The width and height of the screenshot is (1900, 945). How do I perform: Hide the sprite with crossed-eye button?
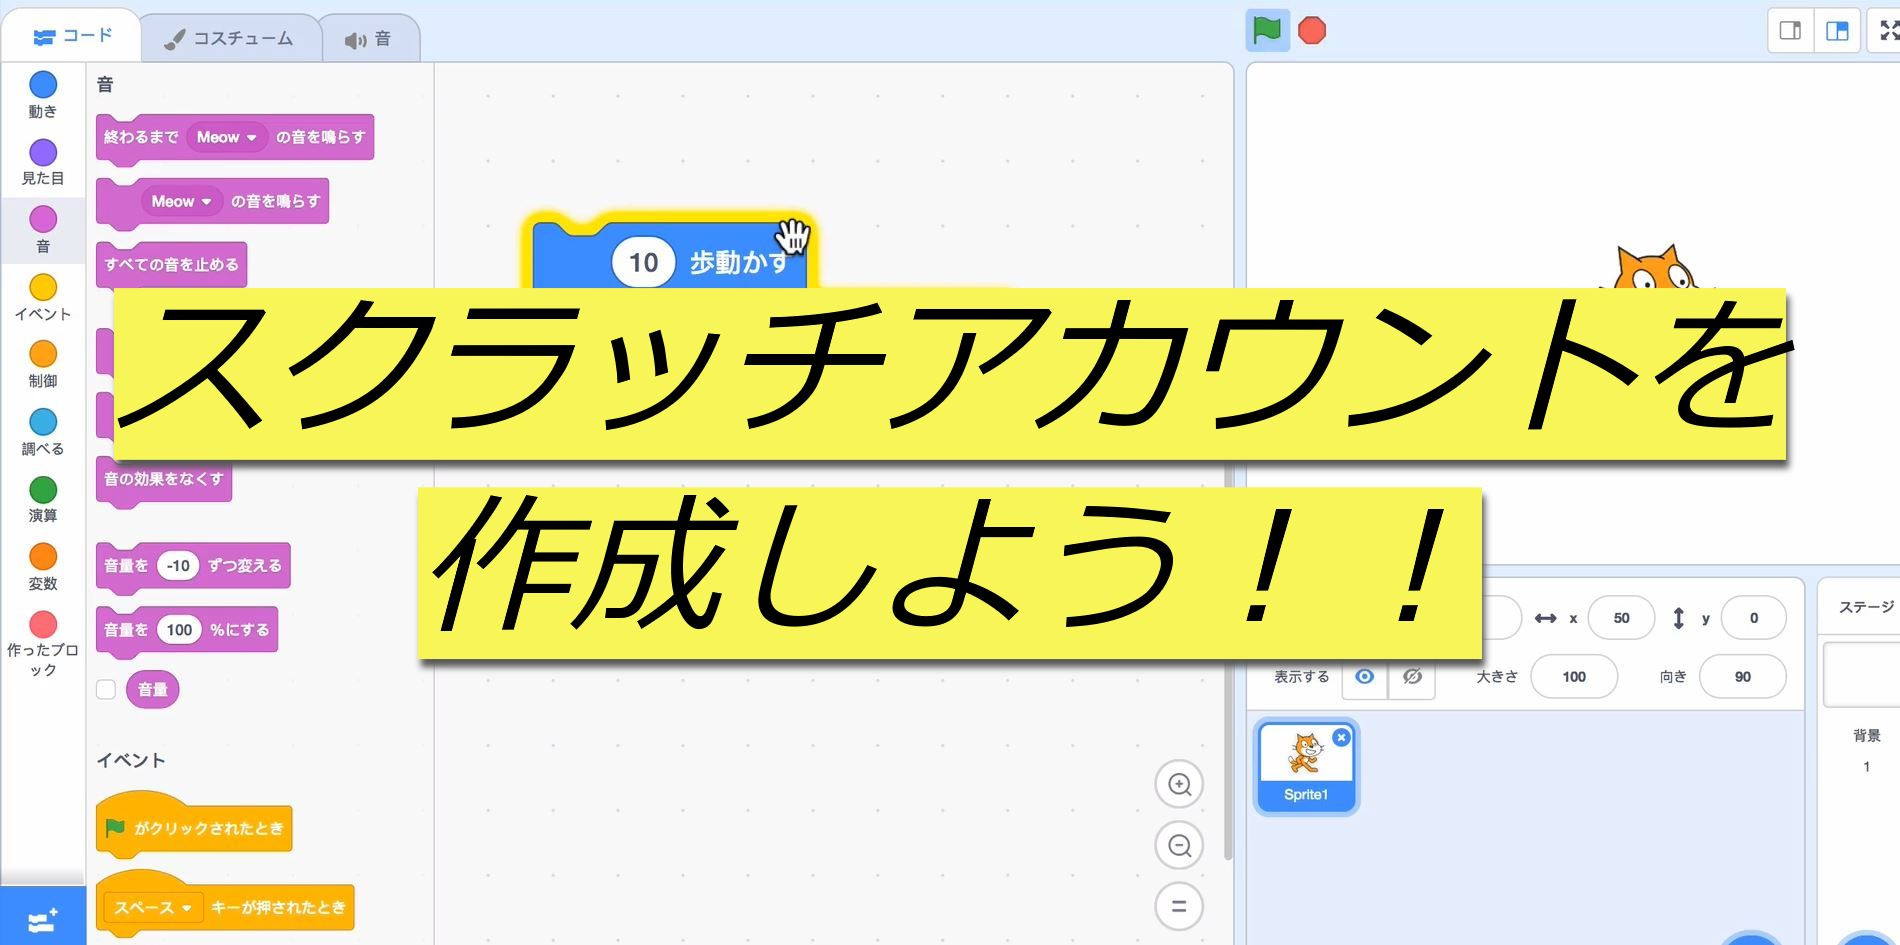1412,677
